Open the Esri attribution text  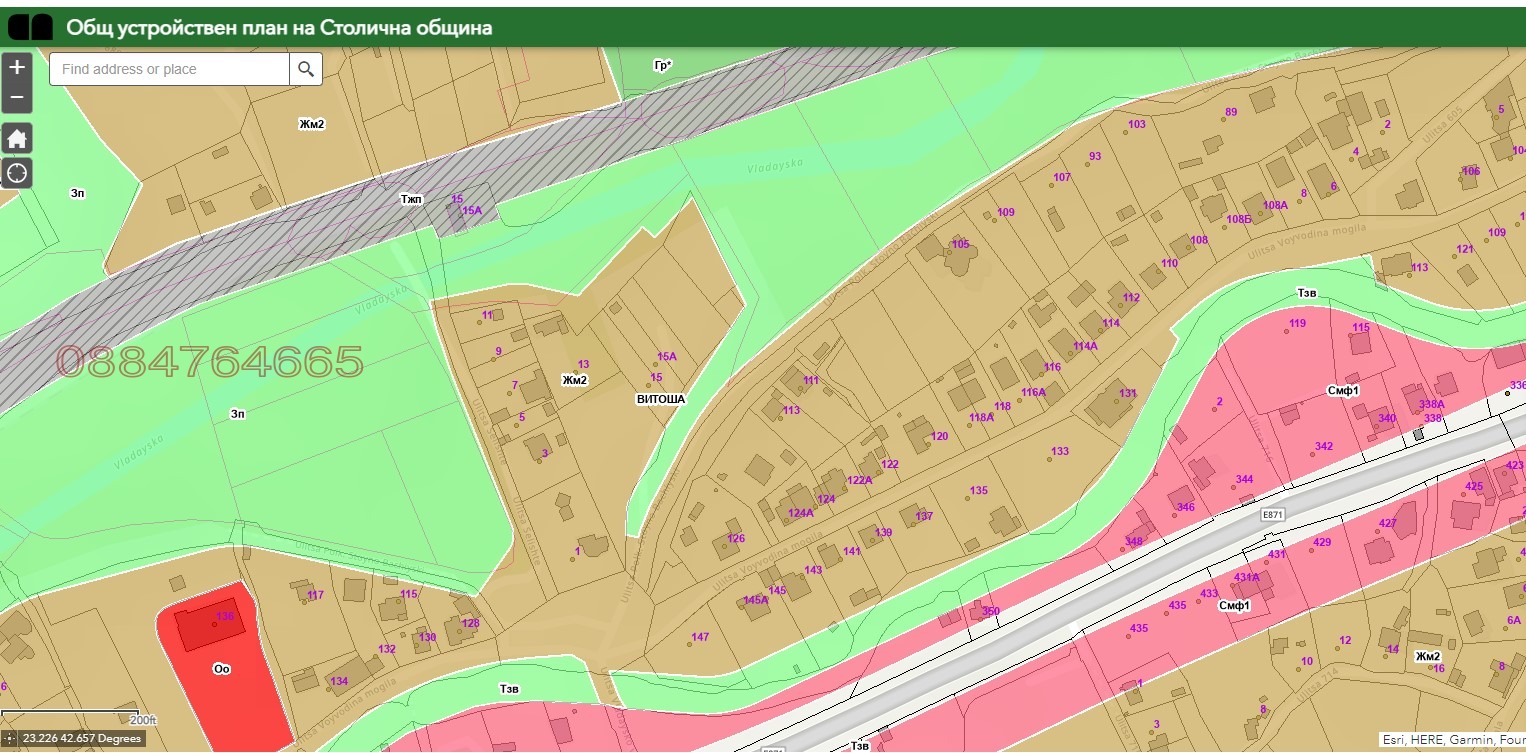click(x=1450, y=740)
